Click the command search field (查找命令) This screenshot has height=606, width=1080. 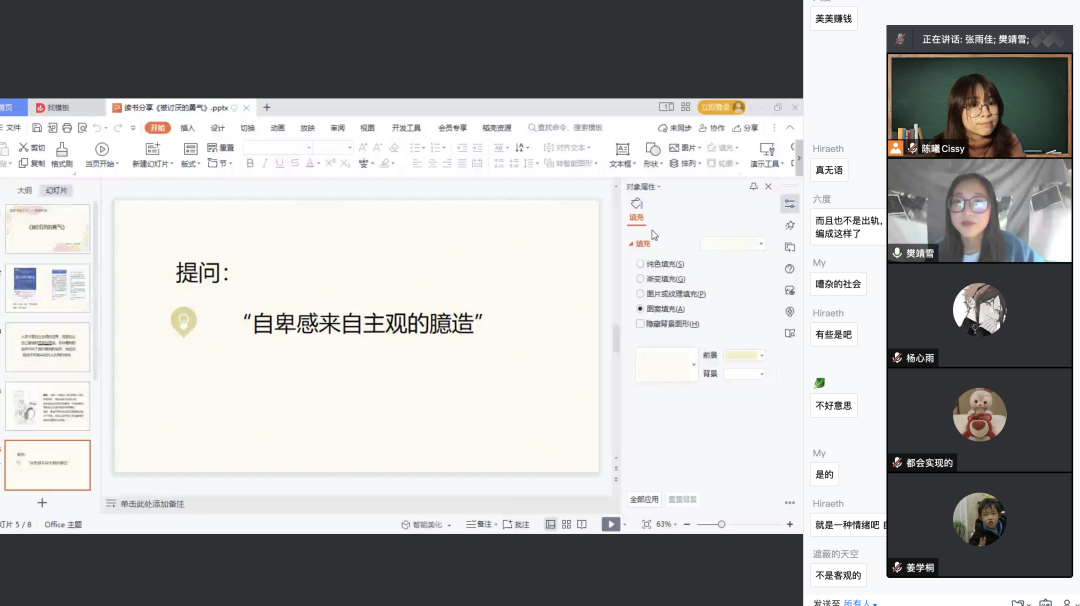point(565,128)
